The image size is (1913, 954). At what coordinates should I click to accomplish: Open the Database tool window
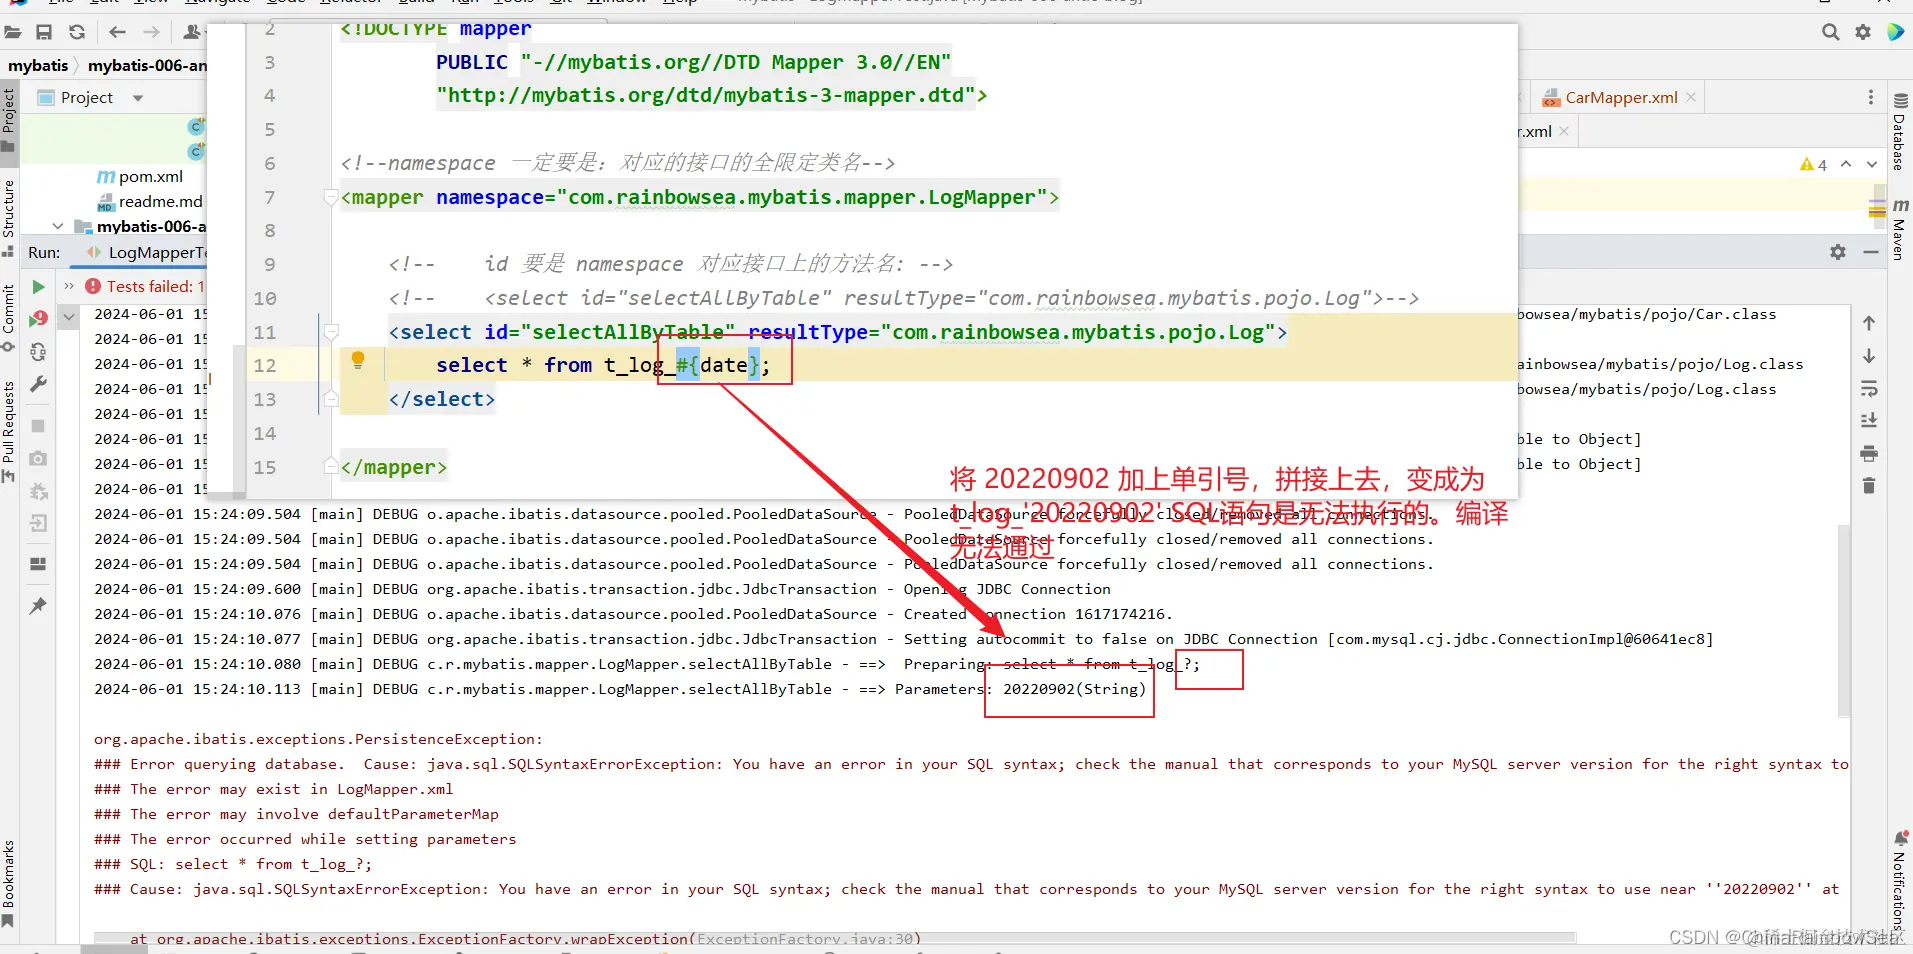click(1900, 132)
